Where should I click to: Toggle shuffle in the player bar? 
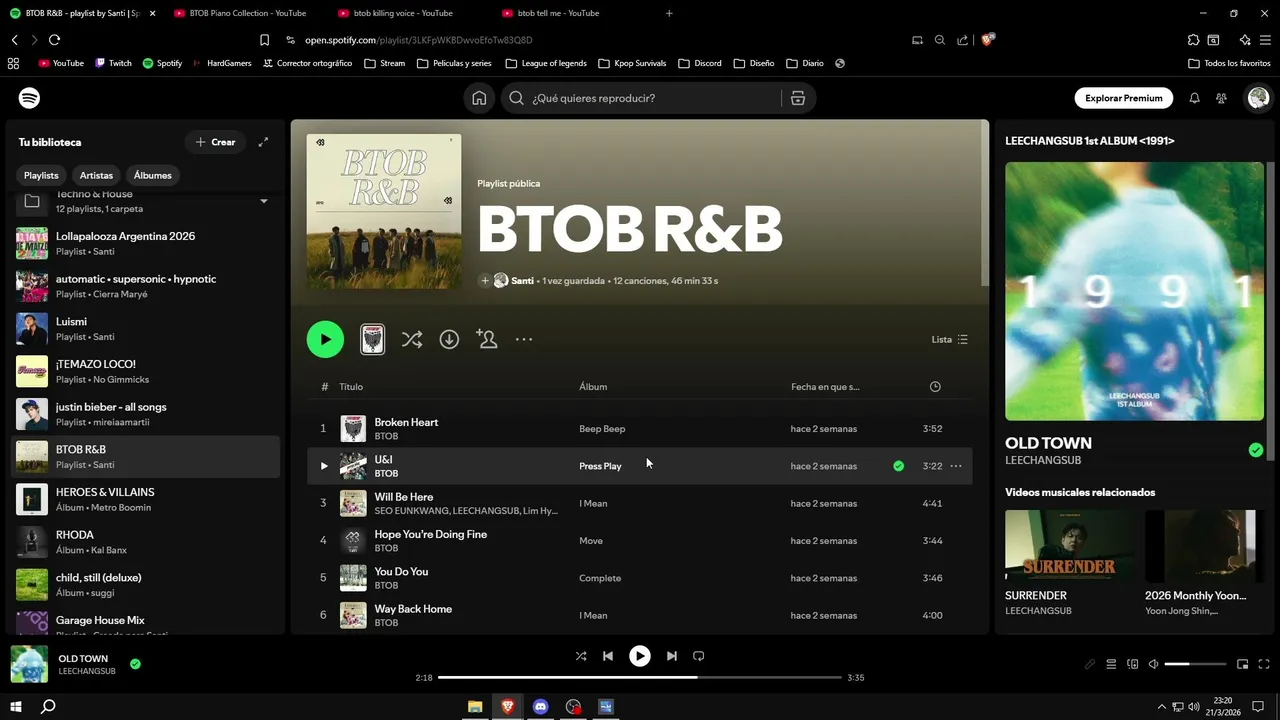pyautogui.click(x=581, y=656)
